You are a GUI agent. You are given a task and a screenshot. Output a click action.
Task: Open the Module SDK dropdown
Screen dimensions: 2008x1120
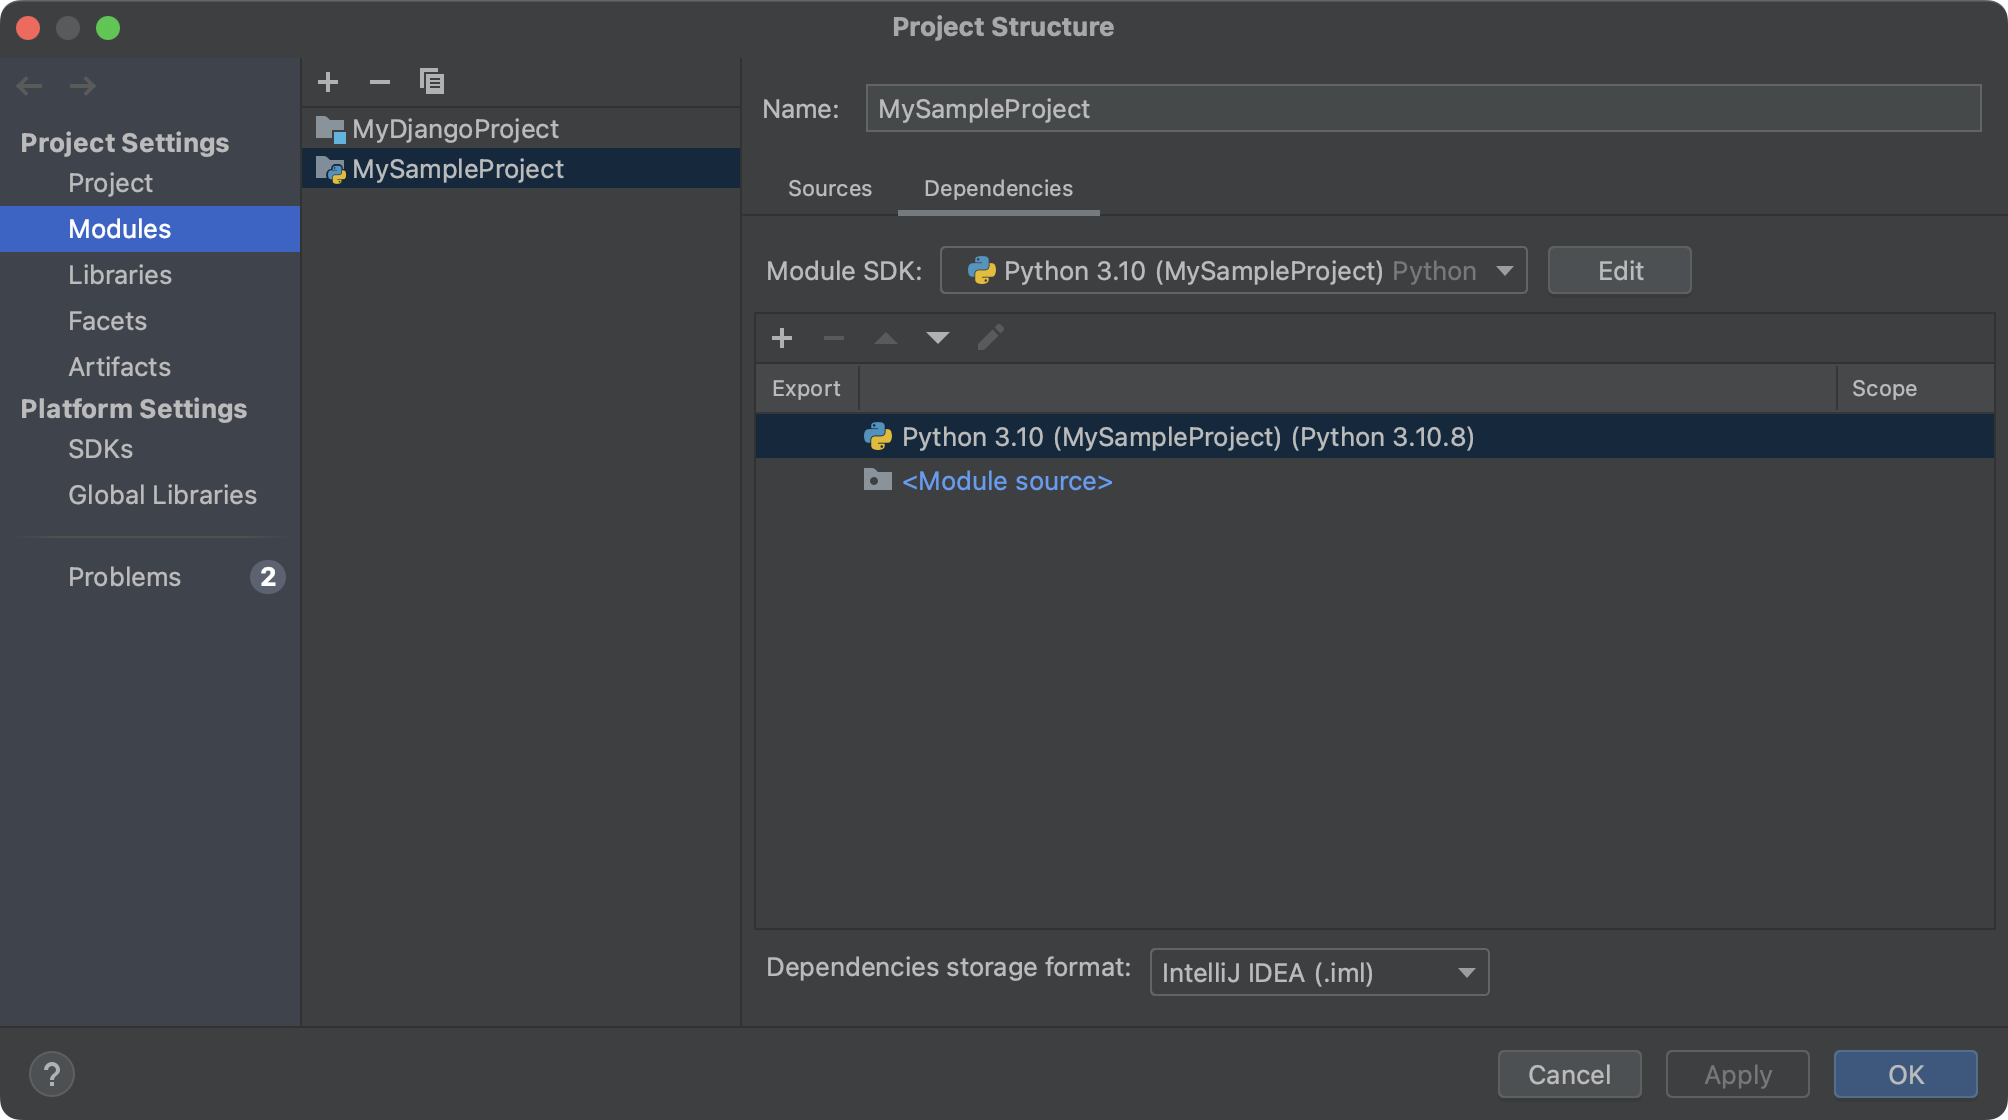[1232, 271]
